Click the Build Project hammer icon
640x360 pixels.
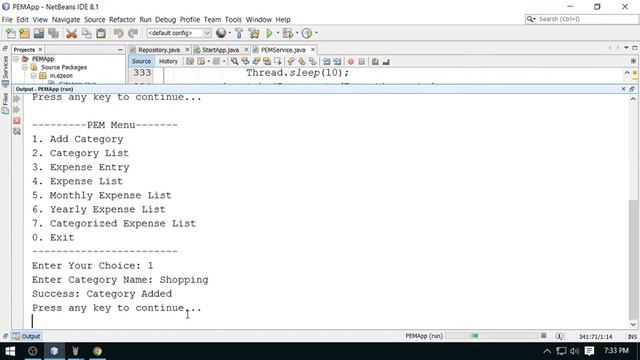239,33
